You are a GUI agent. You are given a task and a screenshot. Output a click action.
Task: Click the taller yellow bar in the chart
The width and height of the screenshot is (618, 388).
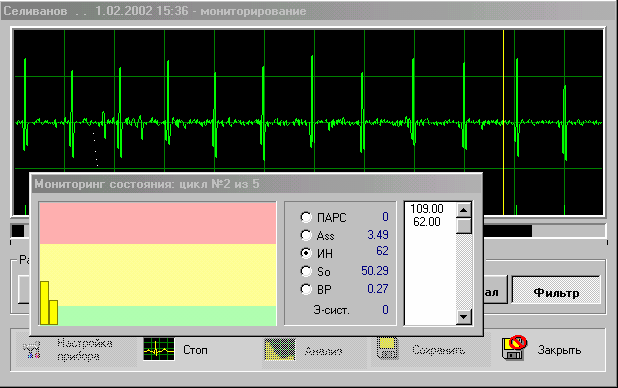click(x=45, y=303)
